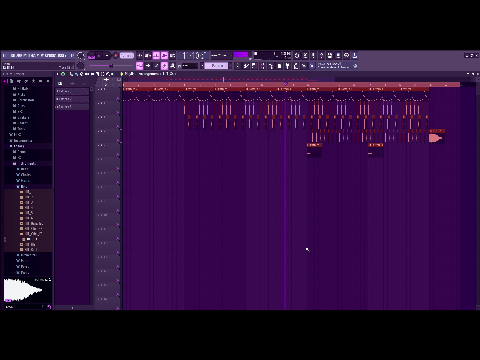Click the second icon right of the memory panel
Viewport: 480px width, 360px height.
[x=305, y=55]
